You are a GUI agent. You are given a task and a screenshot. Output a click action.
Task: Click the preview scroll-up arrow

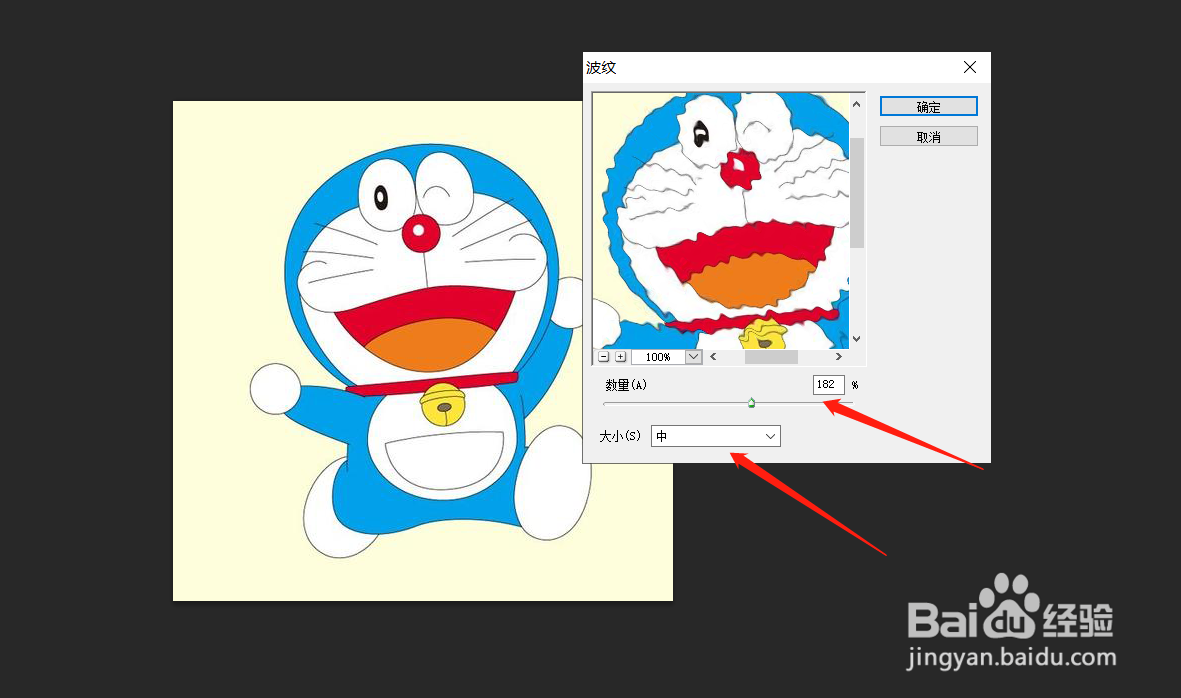[856, 104]
